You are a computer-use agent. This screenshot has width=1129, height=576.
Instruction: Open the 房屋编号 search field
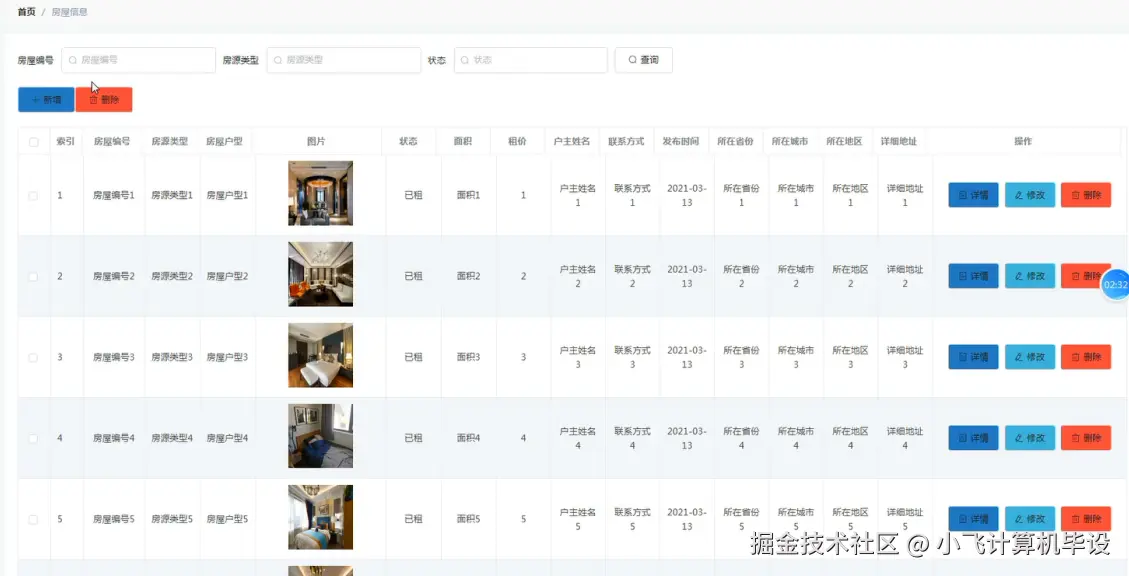click(x=137, y=60)
